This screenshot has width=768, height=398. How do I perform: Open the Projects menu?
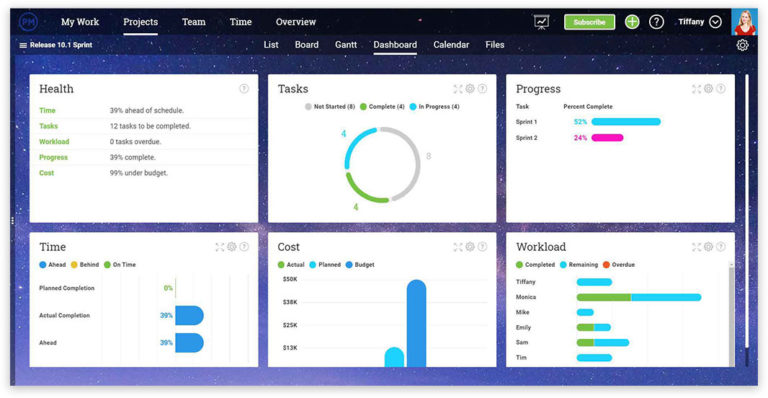(x=141, y=22)
